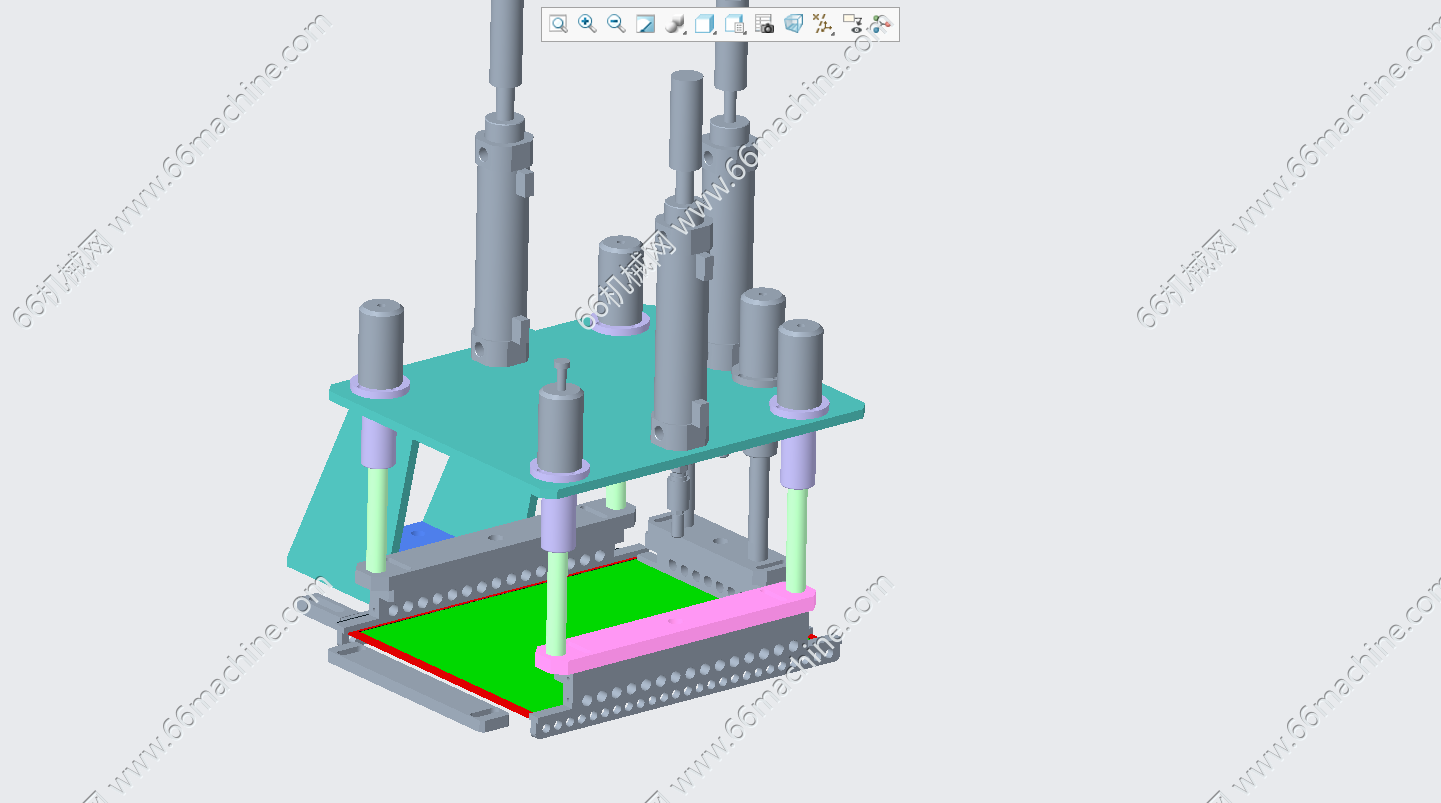Toggle the Annotation Display eye icon
The image size is (1441, 803).
852,24
